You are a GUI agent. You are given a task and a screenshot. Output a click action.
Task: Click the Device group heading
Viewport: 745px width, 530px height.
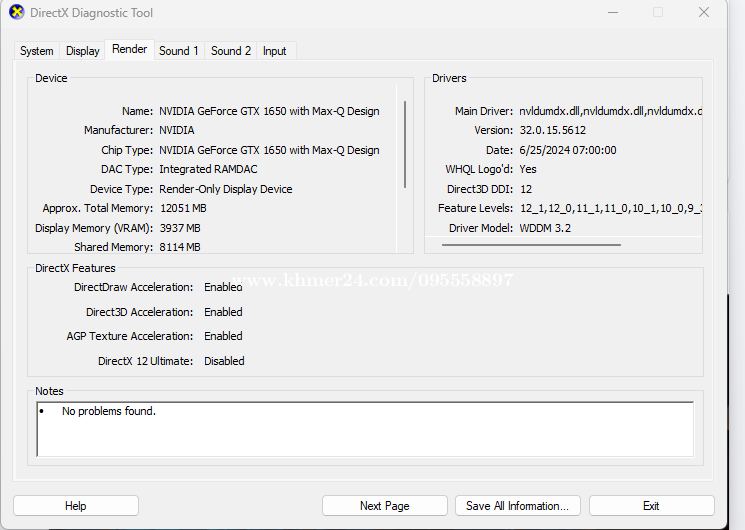click(x=51, y=78)
